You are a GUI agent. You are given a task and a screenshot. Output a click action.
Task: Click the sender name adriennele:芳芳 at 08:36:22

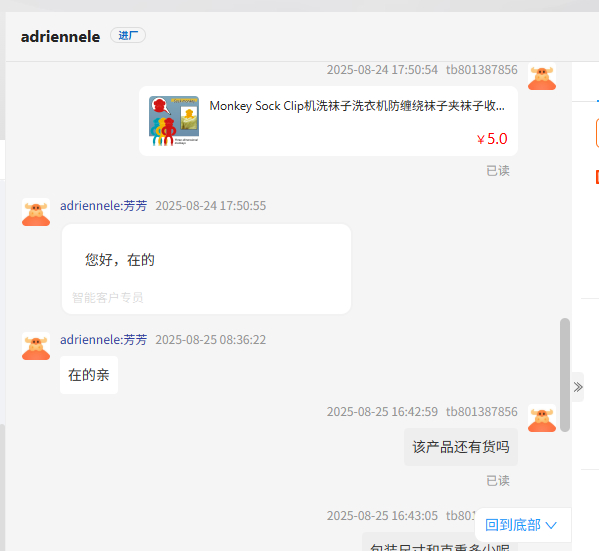pyautogui.click(x=104, y=340)
